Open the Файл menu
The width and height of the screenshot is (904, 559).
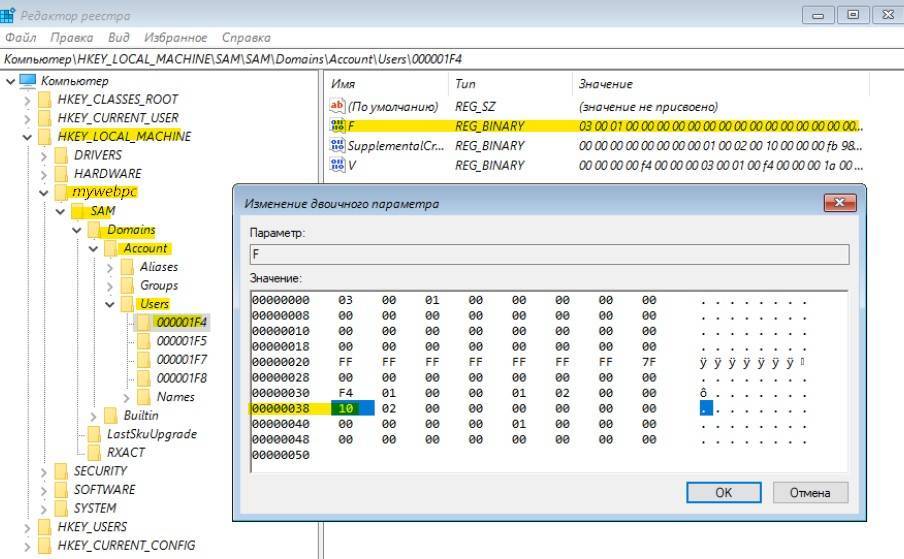tap(20, 38)
